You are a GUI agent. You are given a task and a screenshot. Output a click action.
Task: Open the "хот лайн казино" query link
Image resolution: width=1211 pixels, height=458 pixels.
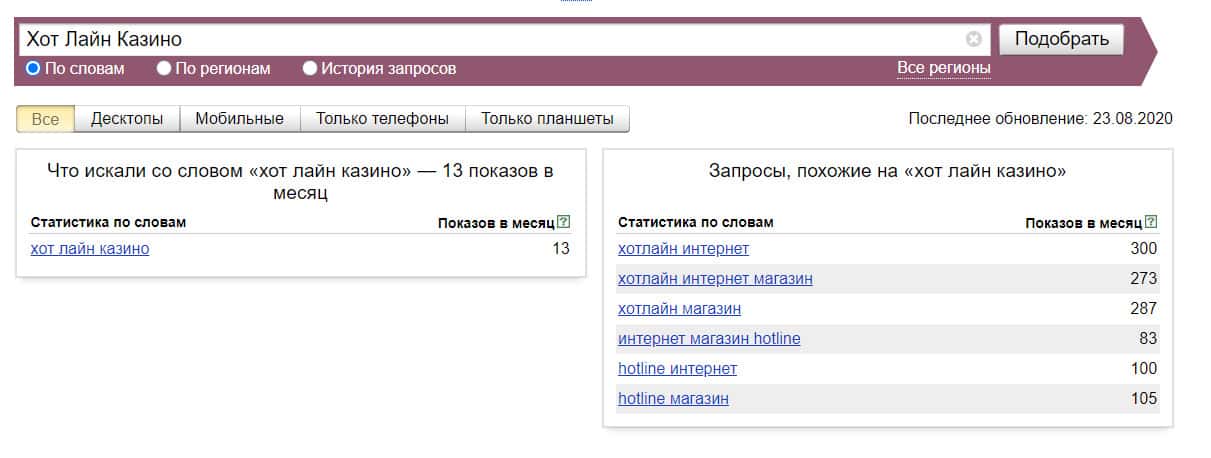pos(90,249)
